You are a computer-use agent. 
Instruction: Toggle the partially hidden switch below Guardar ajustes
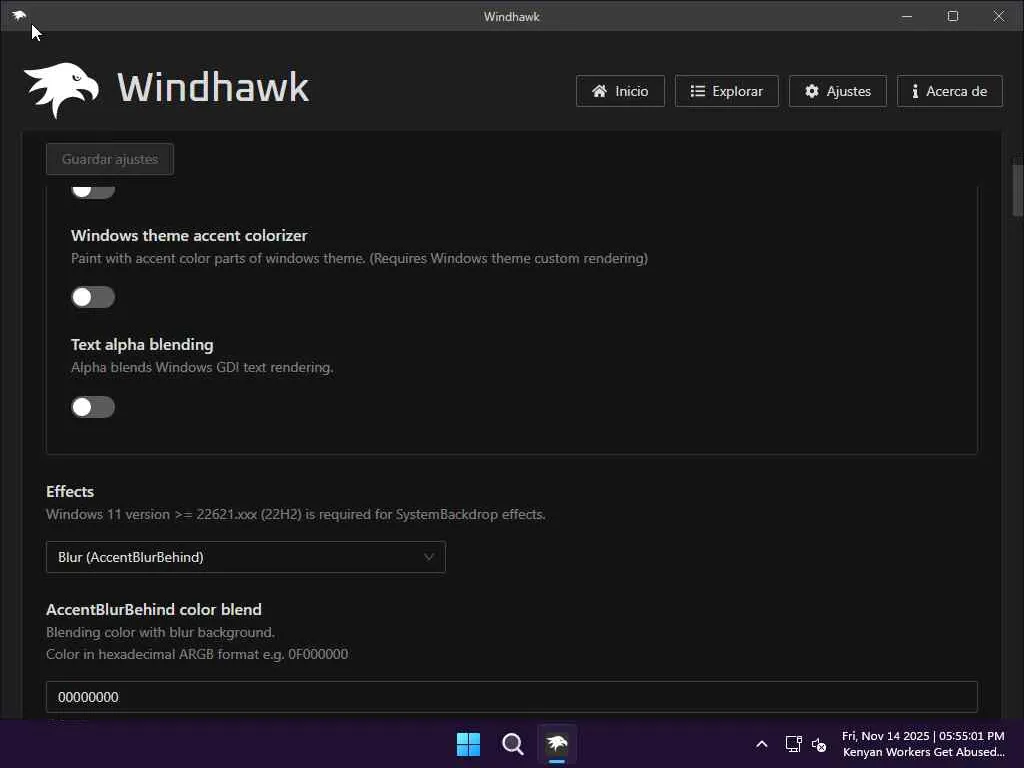93,191
